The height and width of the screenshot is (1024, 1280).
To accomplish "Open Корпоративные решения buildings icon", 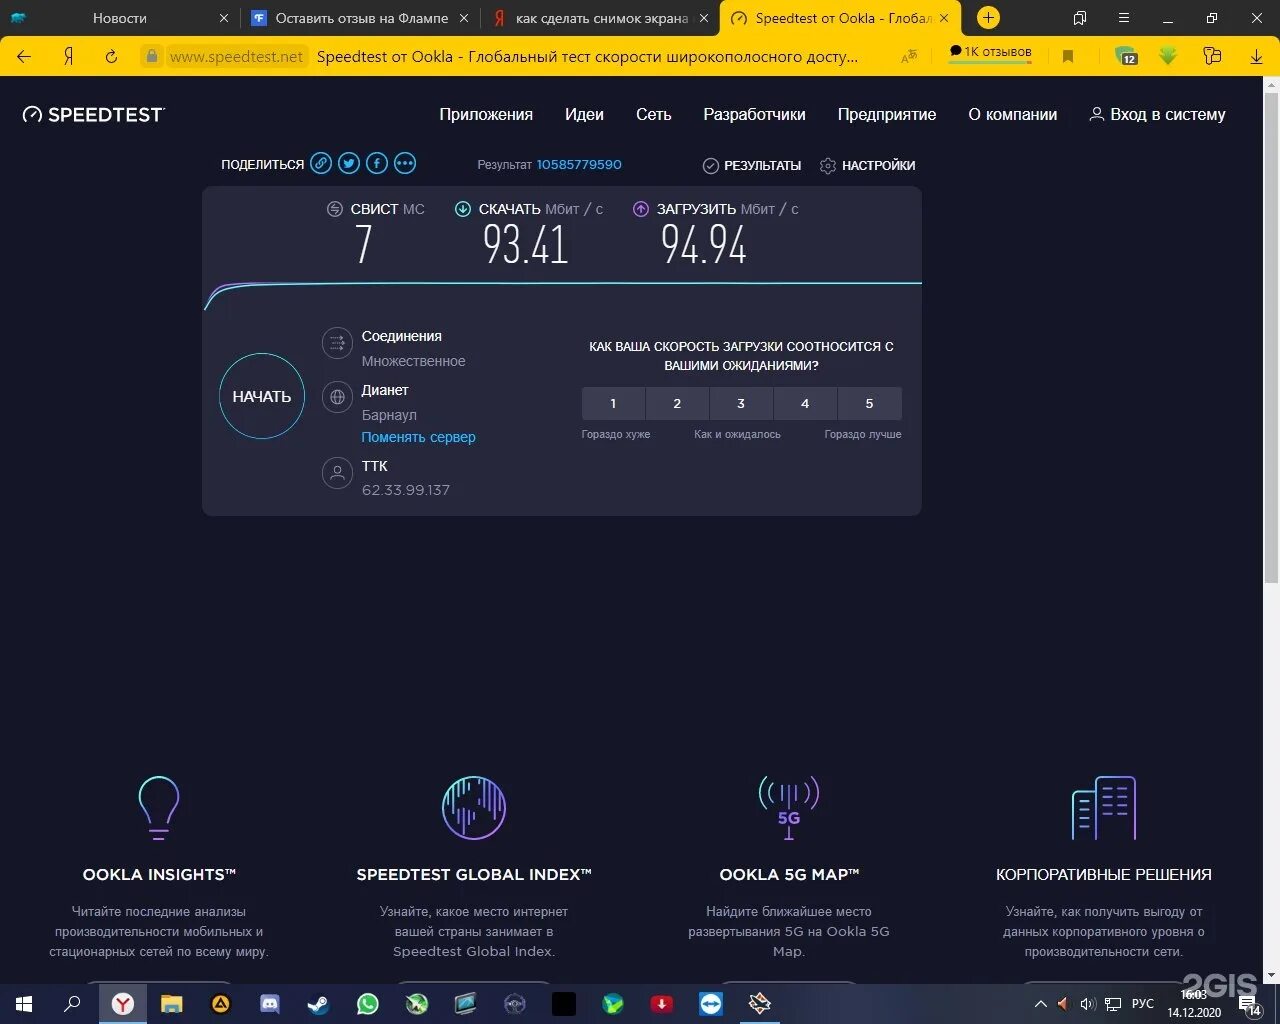I will 1104,807.
